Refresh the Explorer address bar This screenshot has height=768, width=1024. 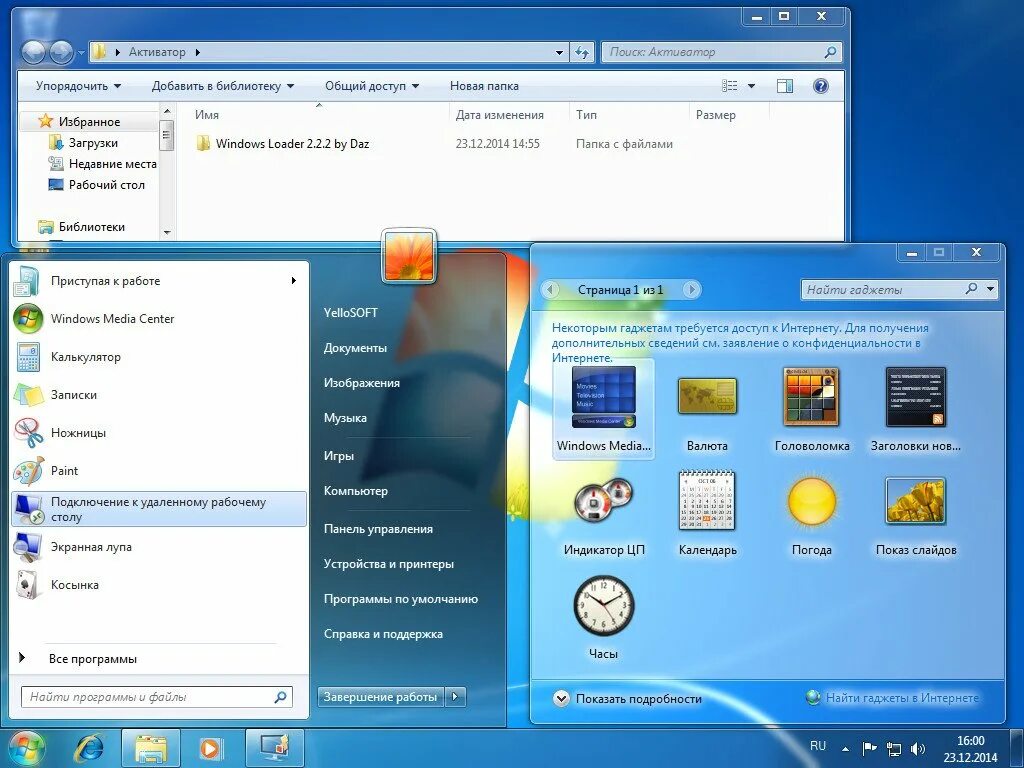point(581,52)
